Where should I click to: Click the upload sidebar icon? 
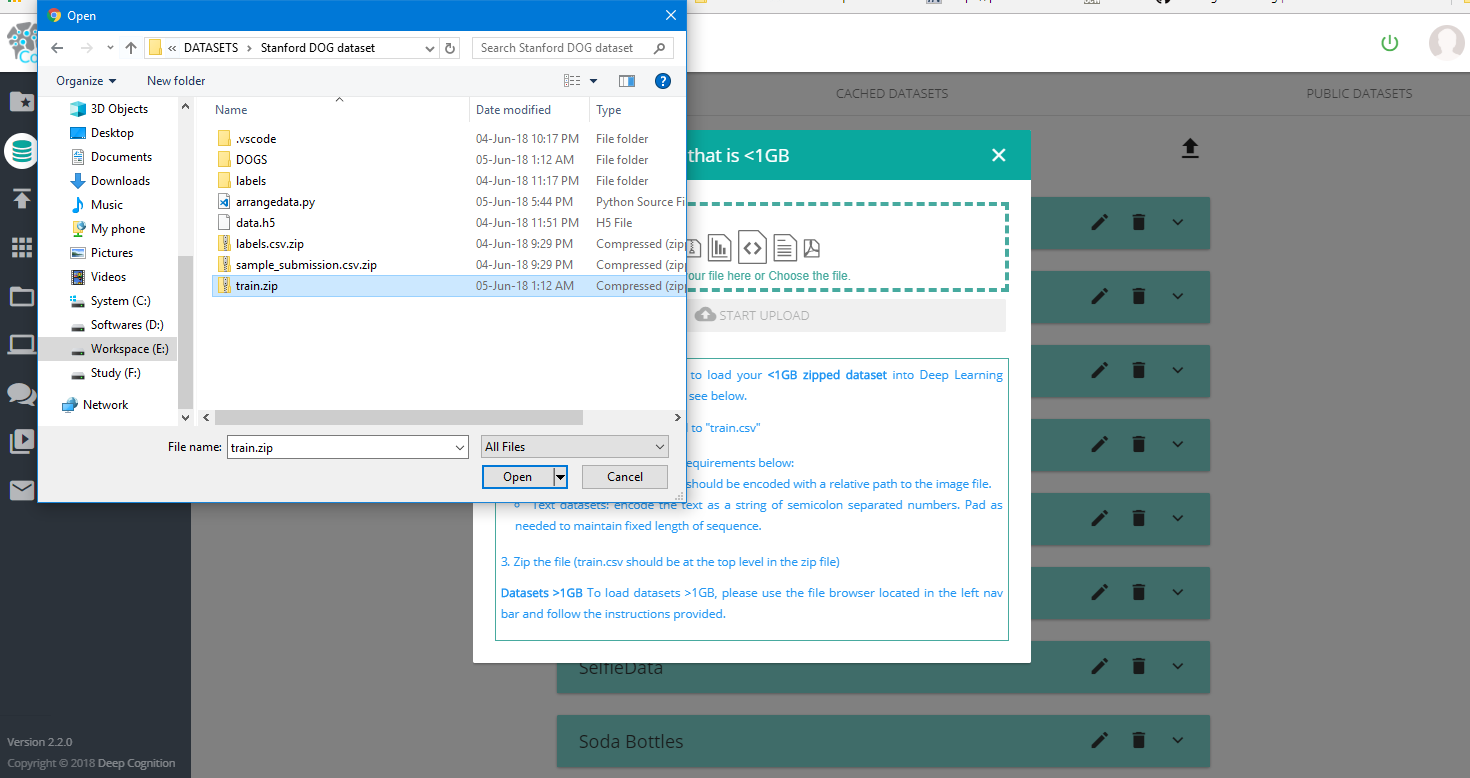21,199
